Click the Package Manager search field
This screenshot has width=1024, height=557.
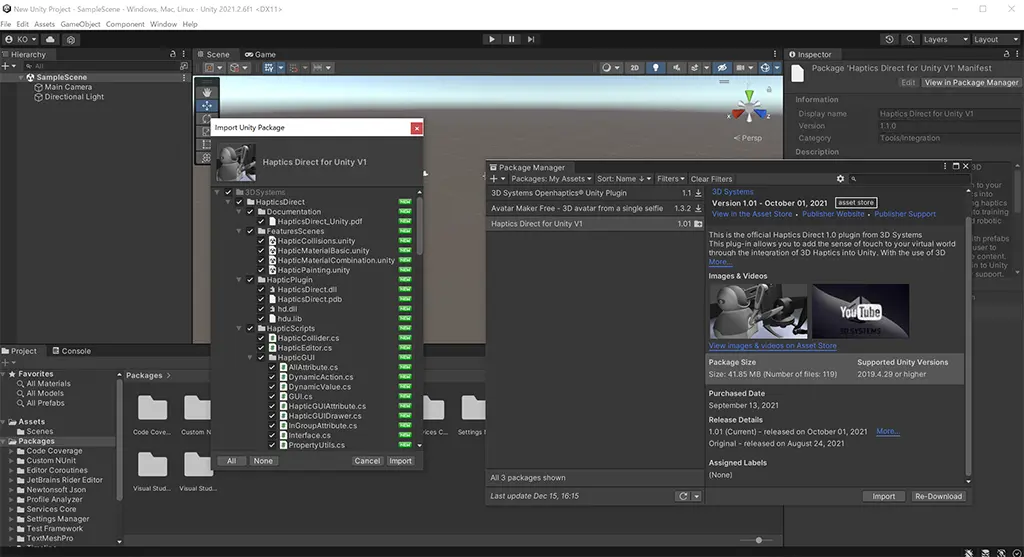pos(908,179)
